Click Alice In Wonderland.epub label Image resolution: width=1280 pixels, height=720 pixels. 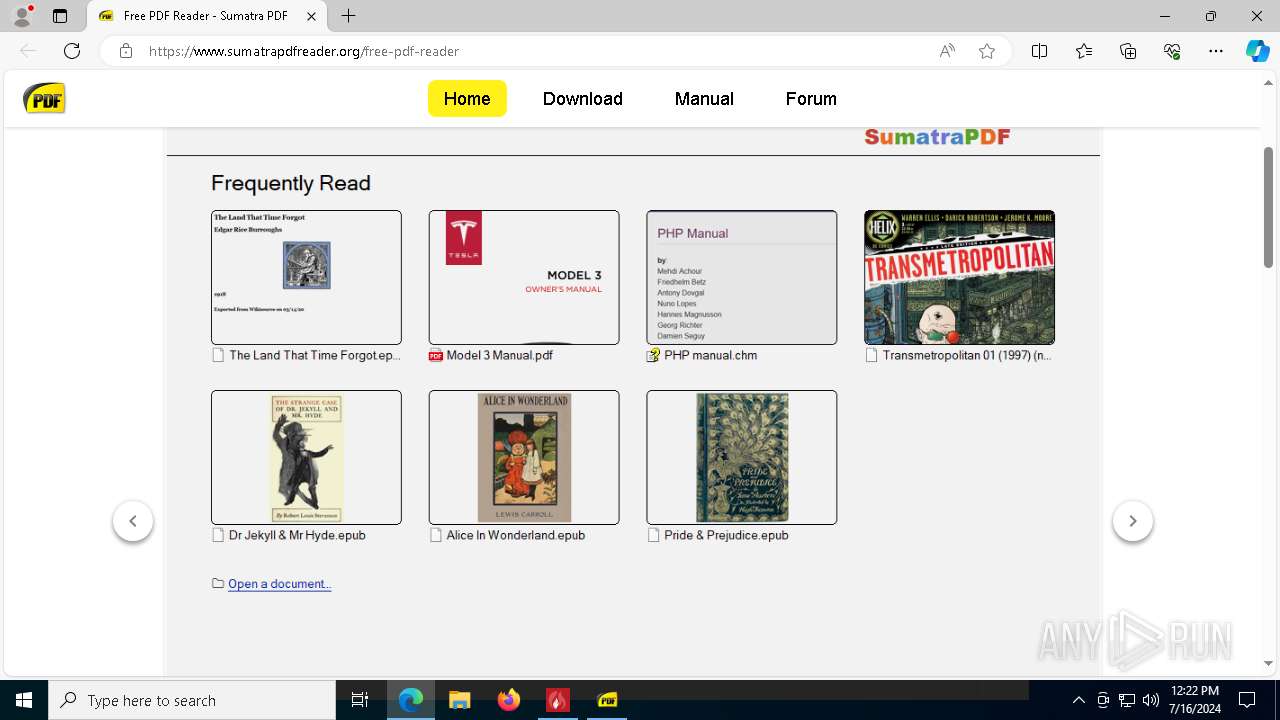pos(516,535)
